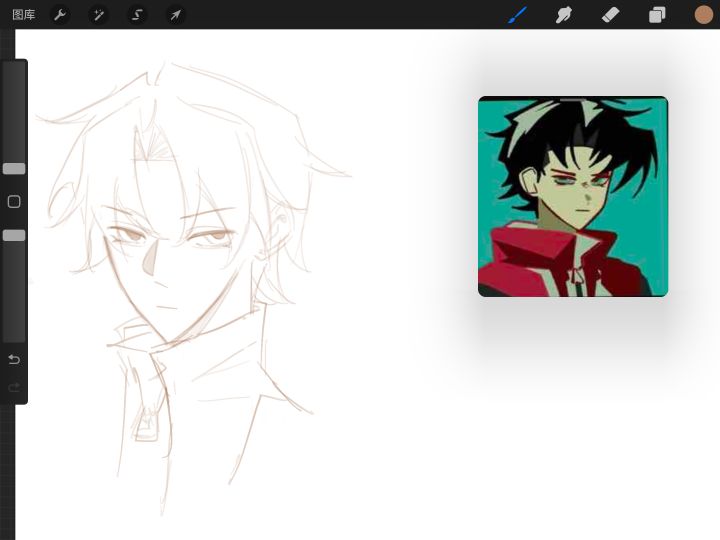Select the Eraser tool
The height and width of the screenshot is (540, 720).
(610, 15)
